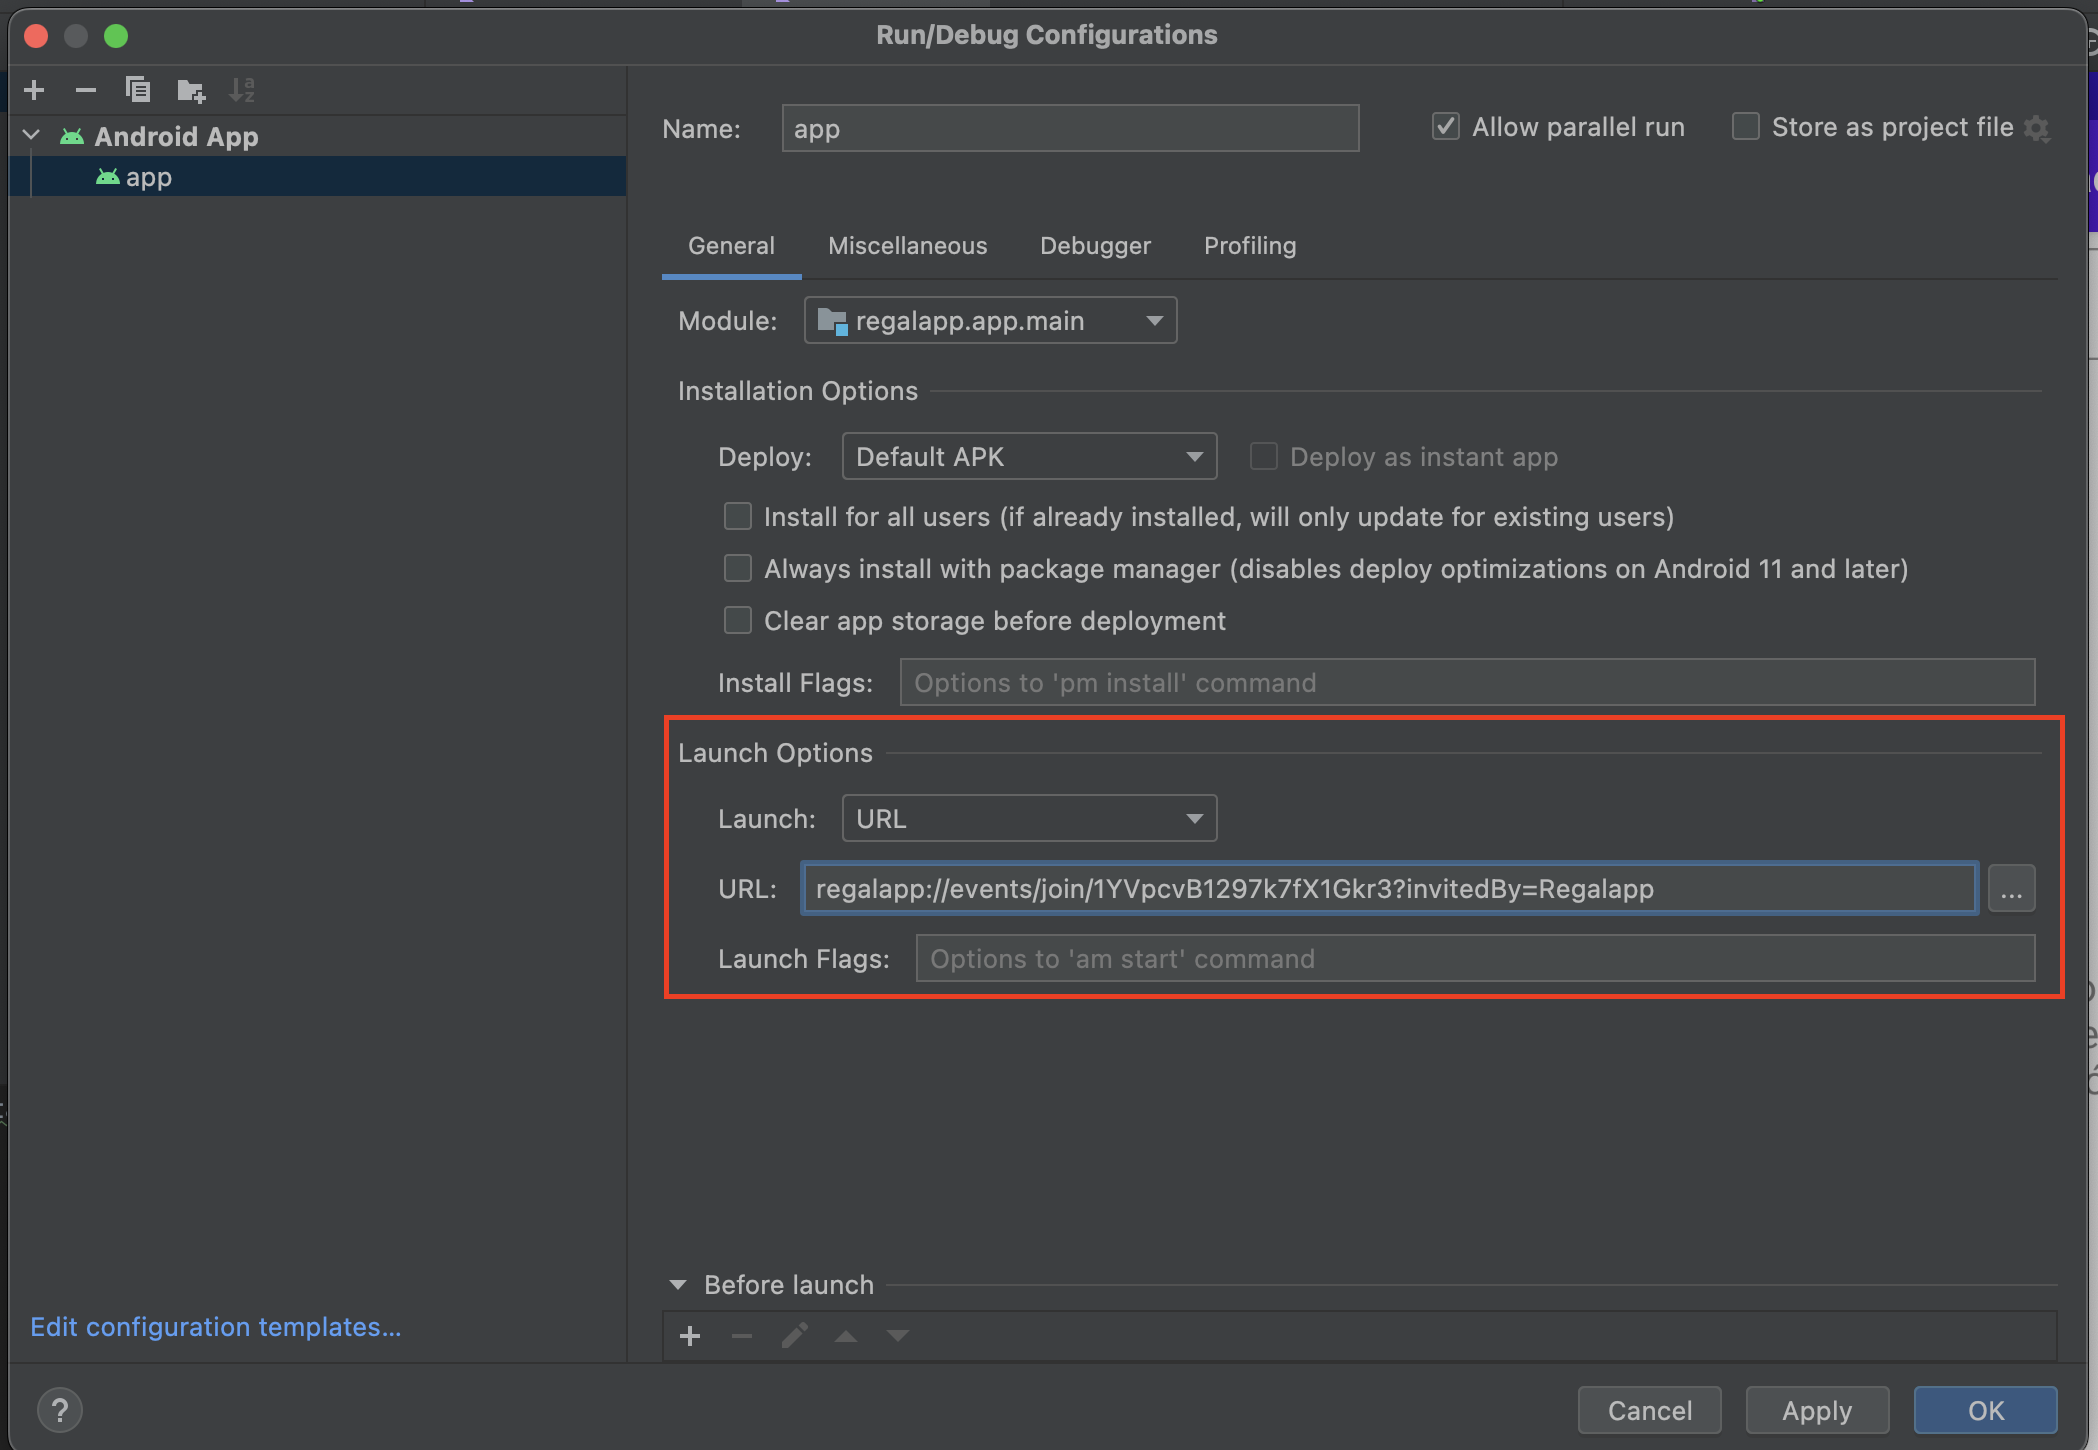Click the Remove Configuration minus icon
Image resolution: width=2098 pixels, height=1450 pixels.
coord(86,90)
